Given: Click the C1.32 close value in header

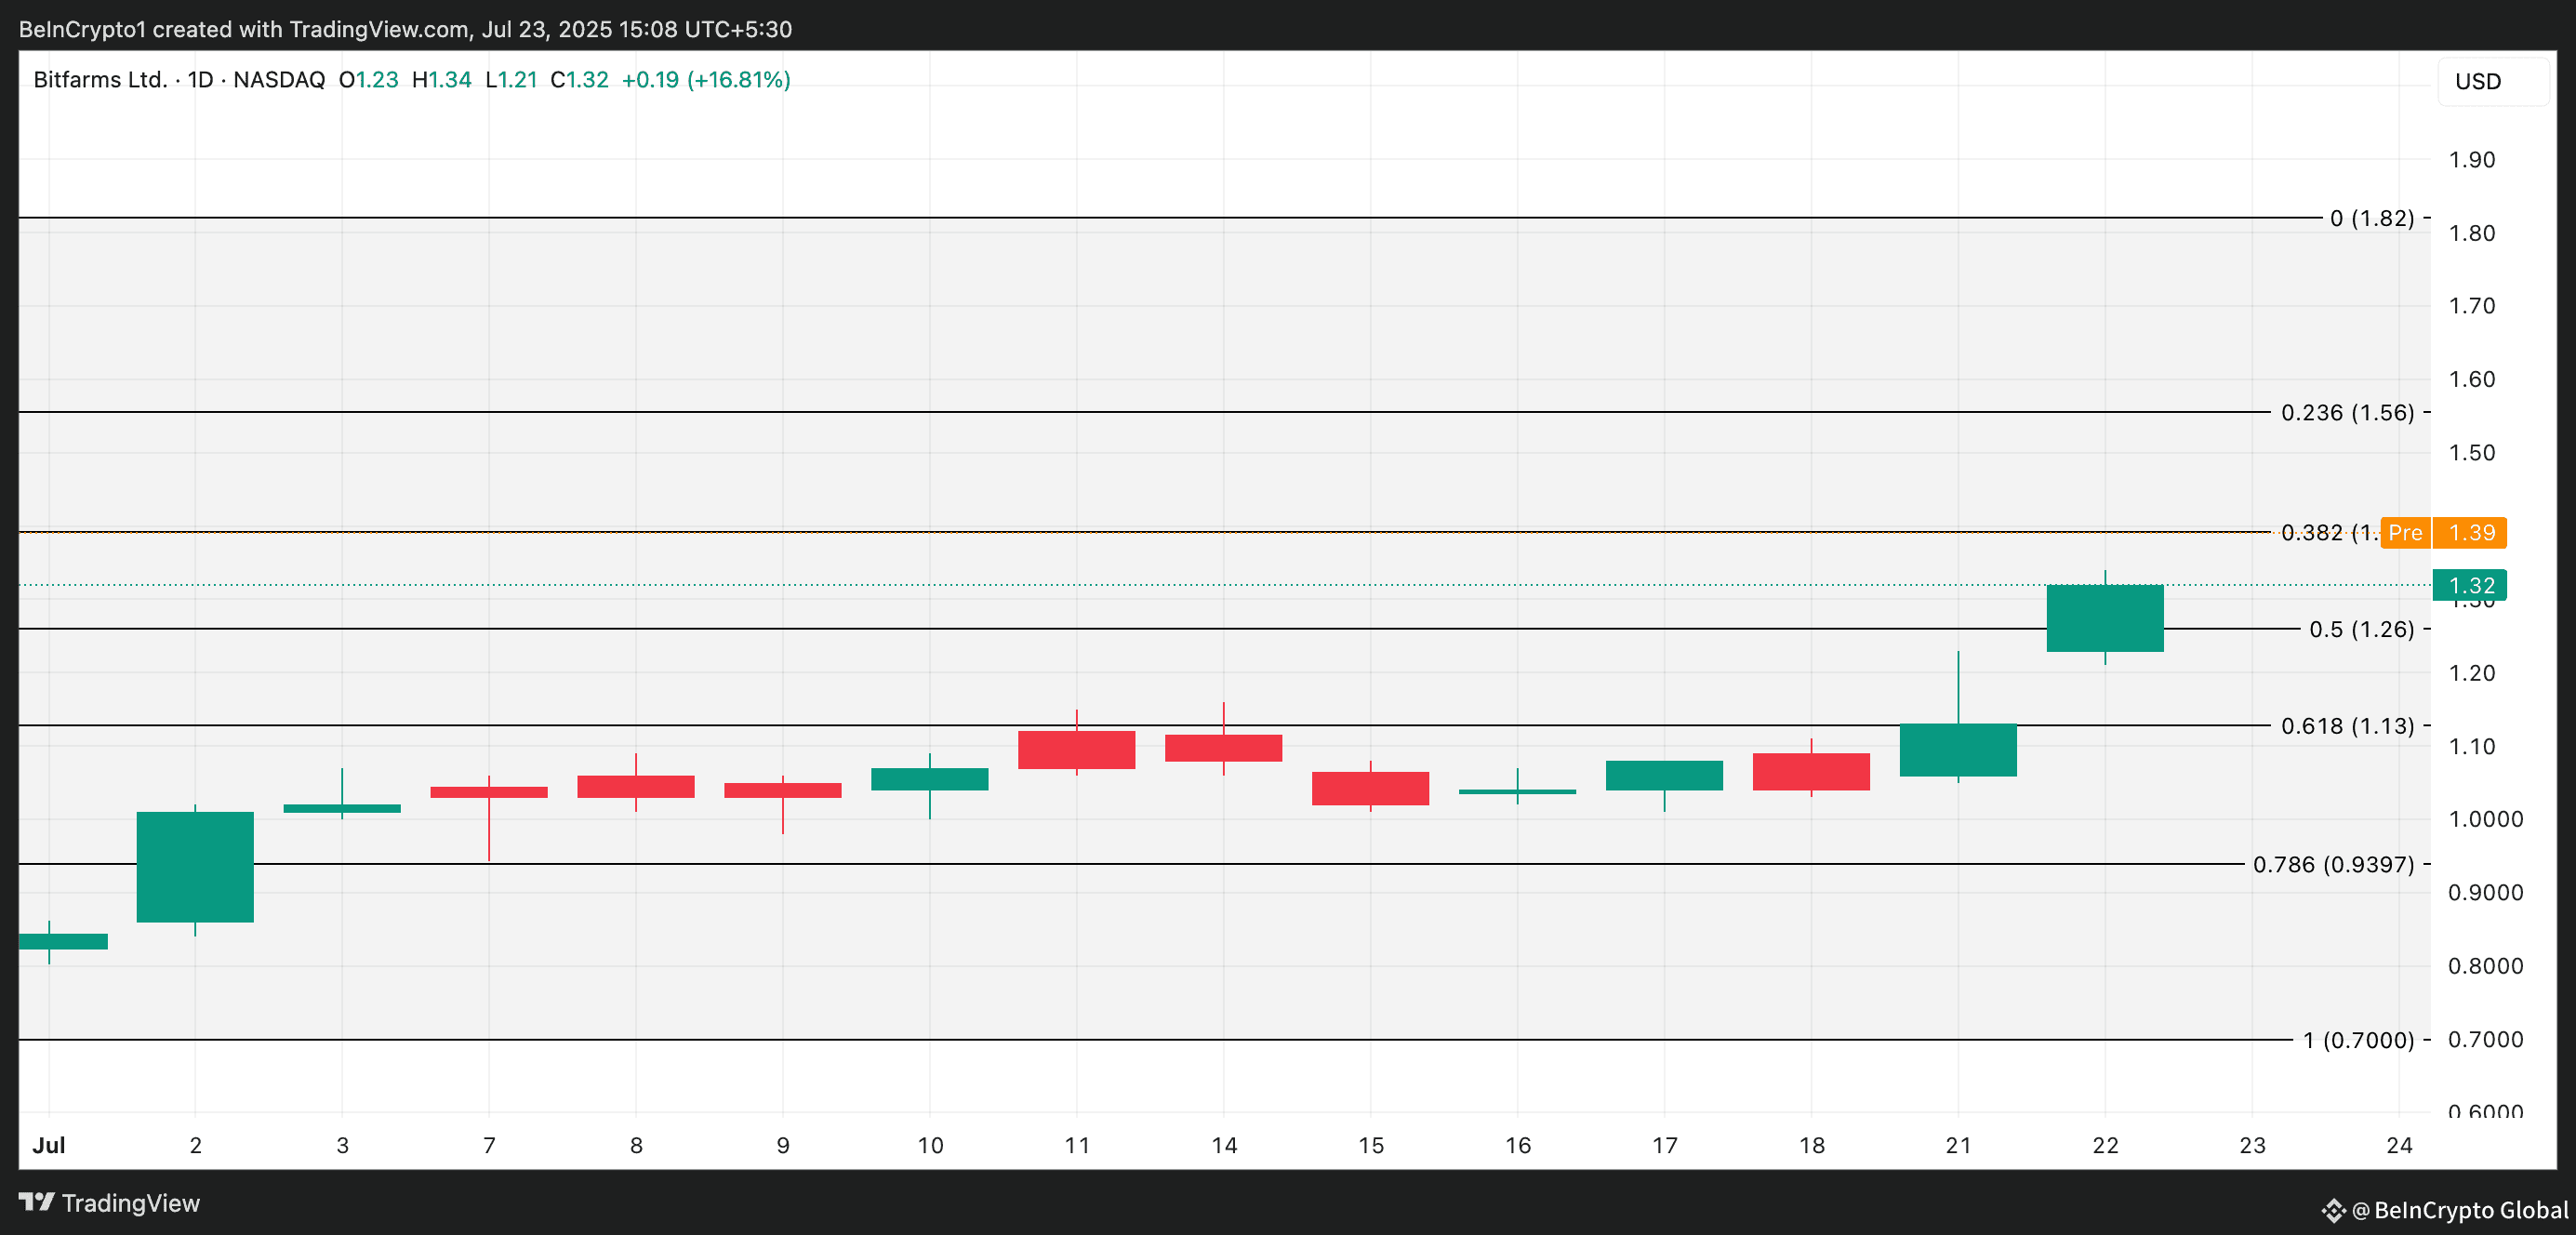Looking at the screenshot, I should 579,80.
